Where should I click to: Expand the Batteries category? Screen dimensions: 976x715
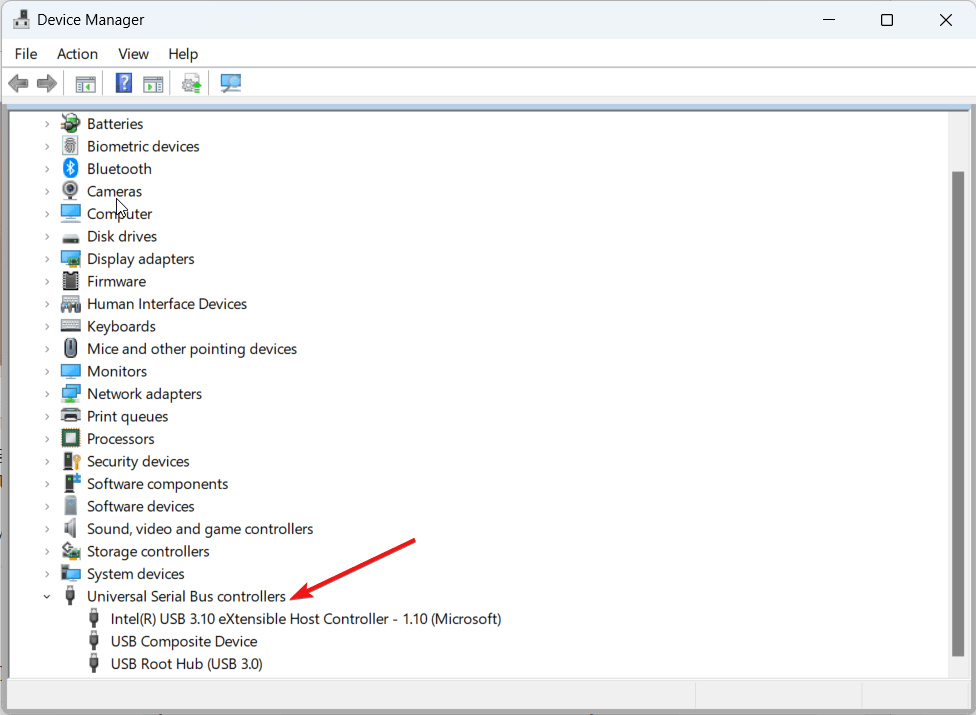47,124
